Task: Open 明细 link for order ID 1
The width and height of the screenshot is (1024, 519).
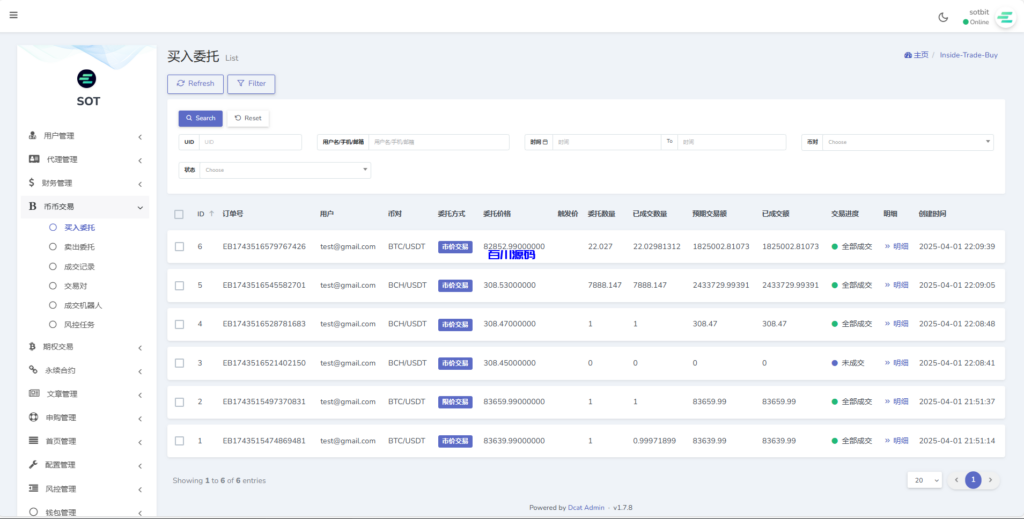Action: coord(897,441)
